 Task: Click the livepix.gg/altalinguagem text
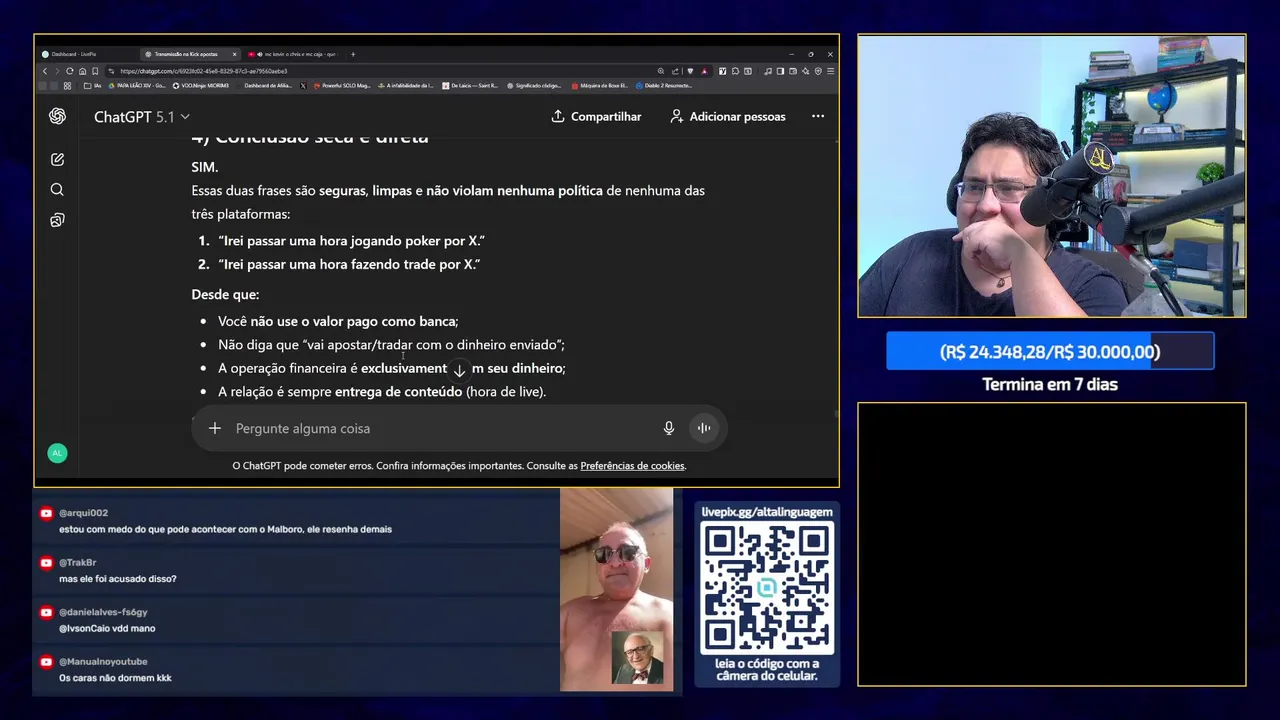coord(767,512)
